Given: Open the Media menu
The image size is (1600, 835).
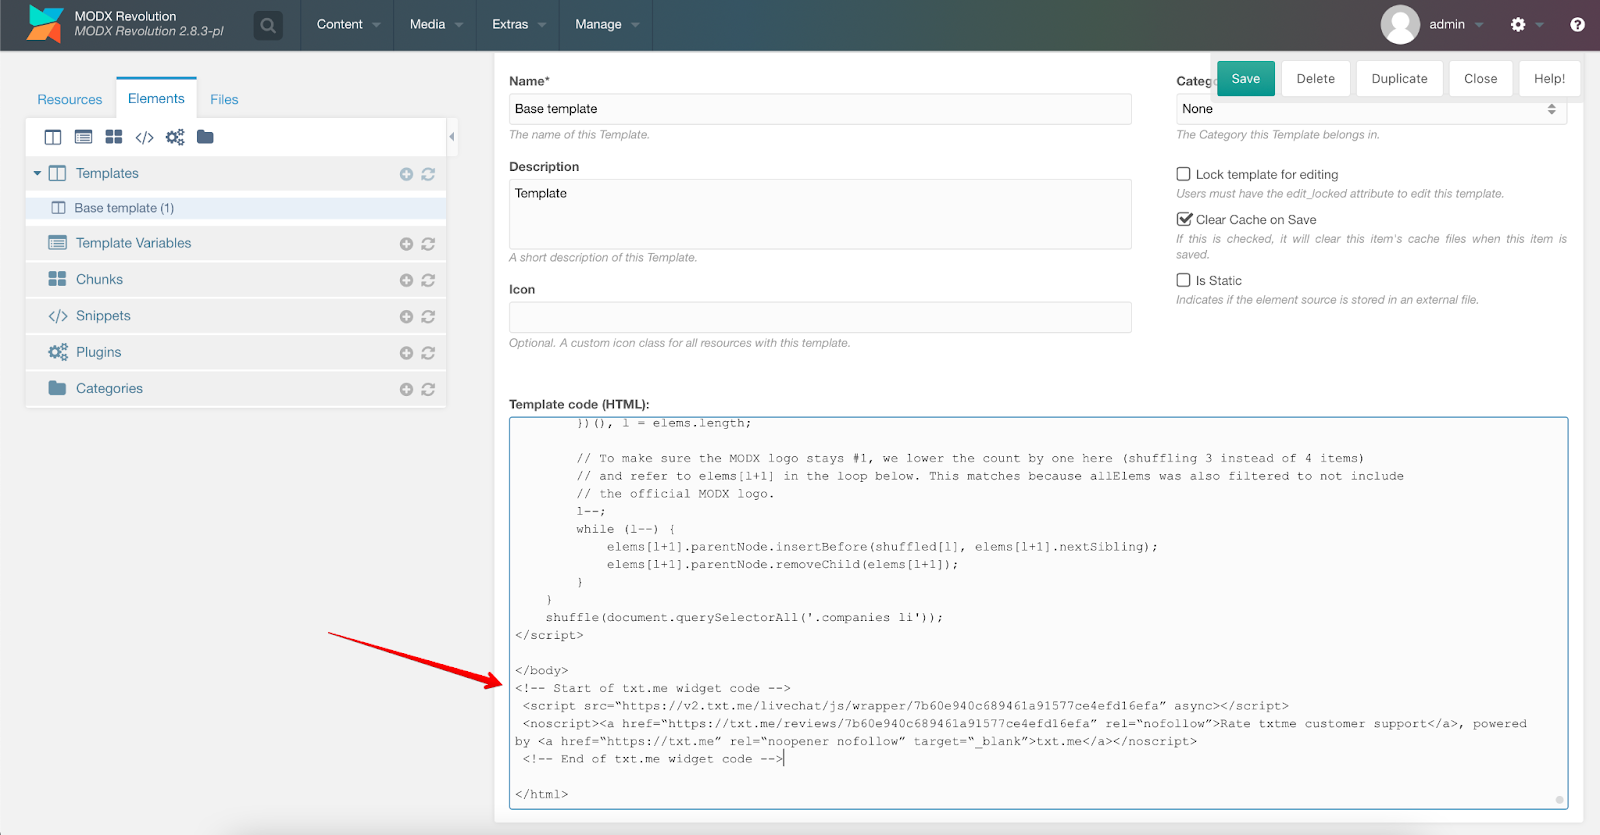Looking at the screenshot, I should (436, 25).
